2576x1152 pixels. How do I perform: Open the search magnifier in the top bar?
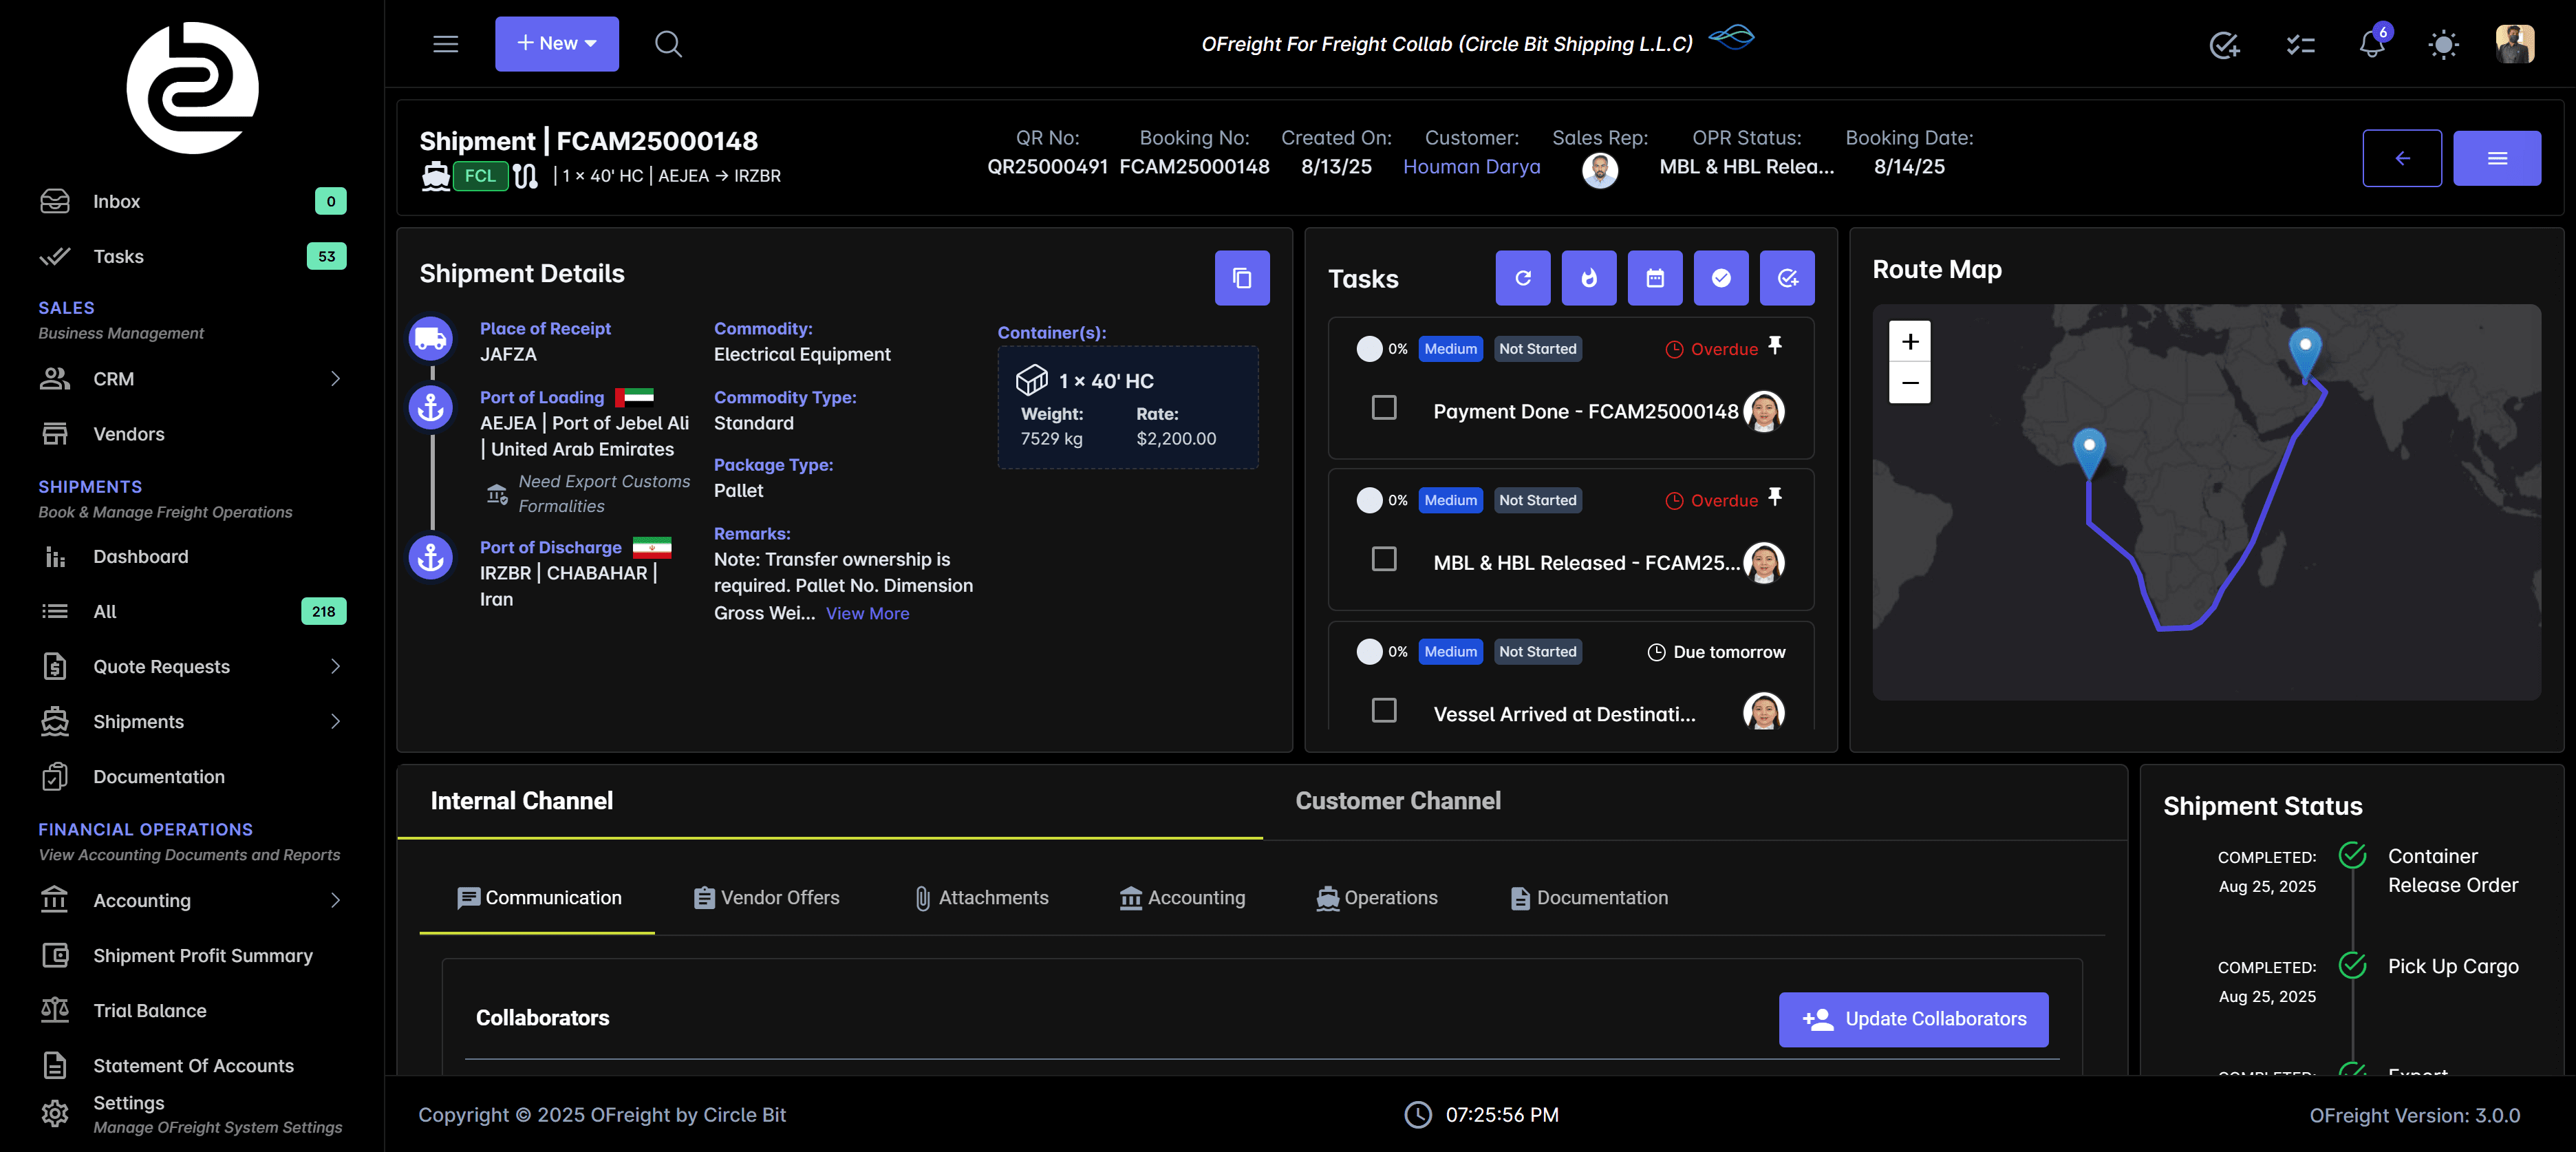(668, 44)
